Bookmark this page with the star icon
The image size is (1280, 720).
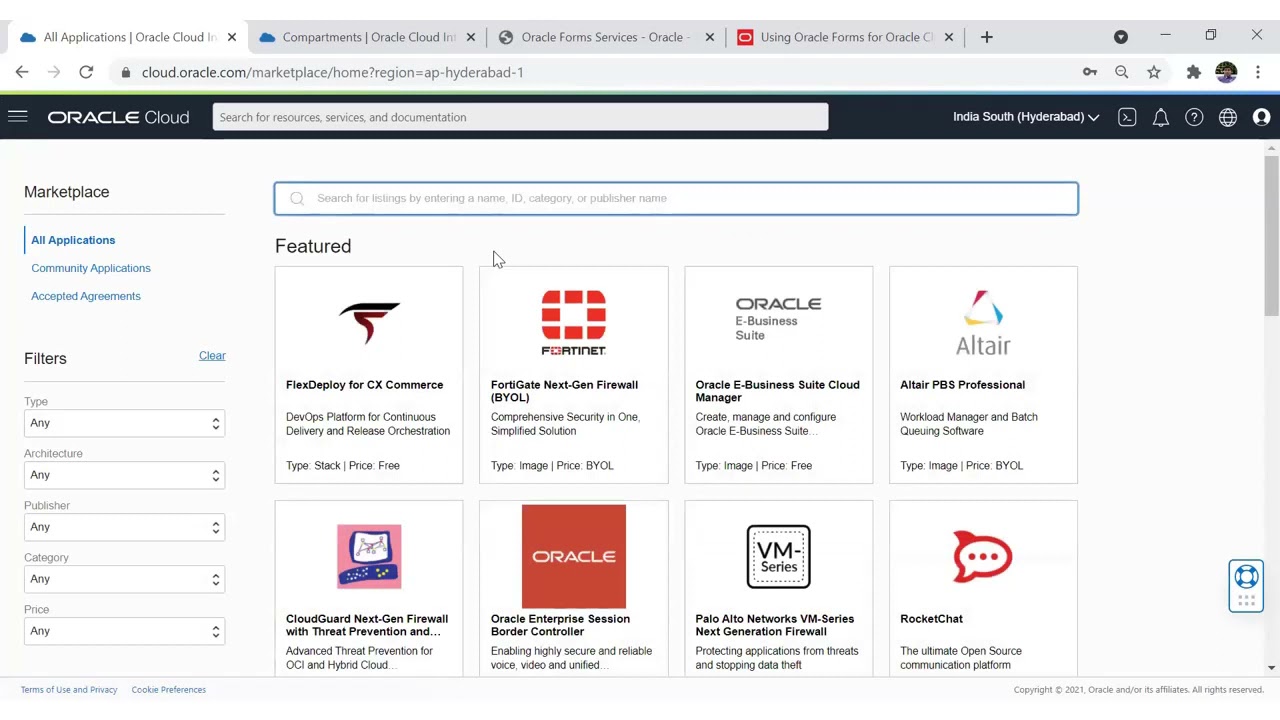[x=1154, y=72]
